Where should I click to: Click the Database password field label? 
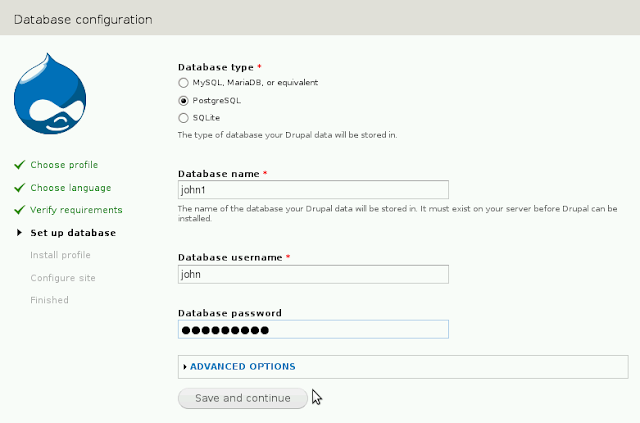coord(230,313)
